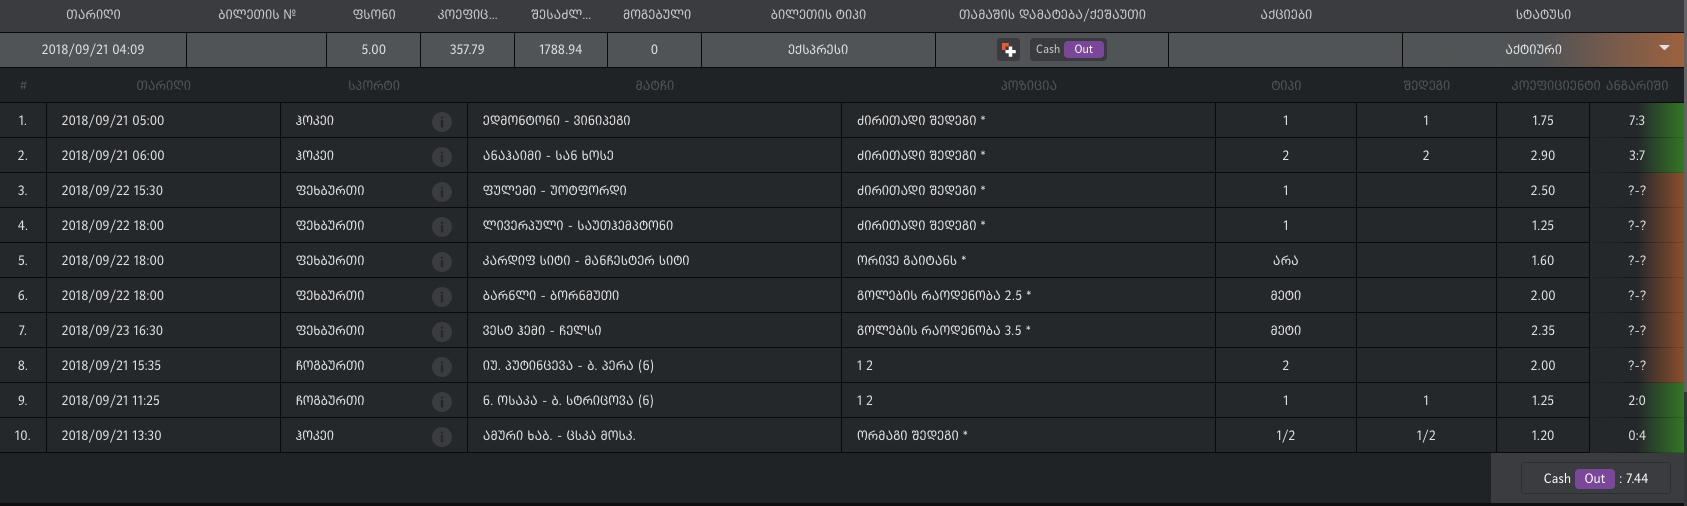Click the აქციები cell in ticket row
The height and width of the screenshot is (506, 1687).
click(1285, 50)
